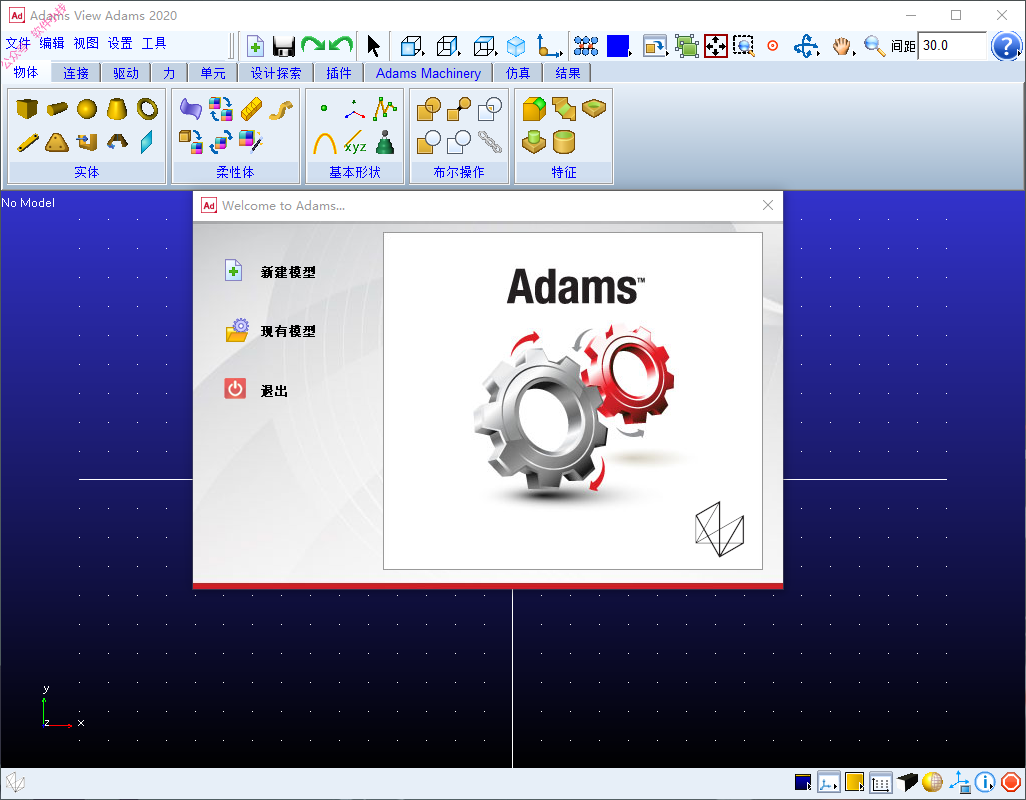The width and height of the screenshot is (1026, 800).
Task: Open the status bar window layout dropdown
Action: [803, 782]
